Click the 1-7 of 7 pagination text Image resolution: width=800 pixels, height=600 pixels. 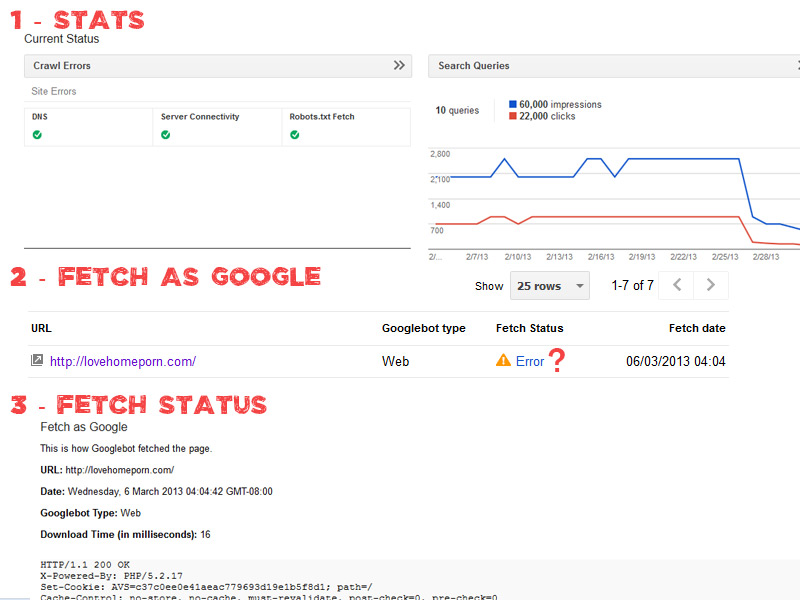click(633, 285)
